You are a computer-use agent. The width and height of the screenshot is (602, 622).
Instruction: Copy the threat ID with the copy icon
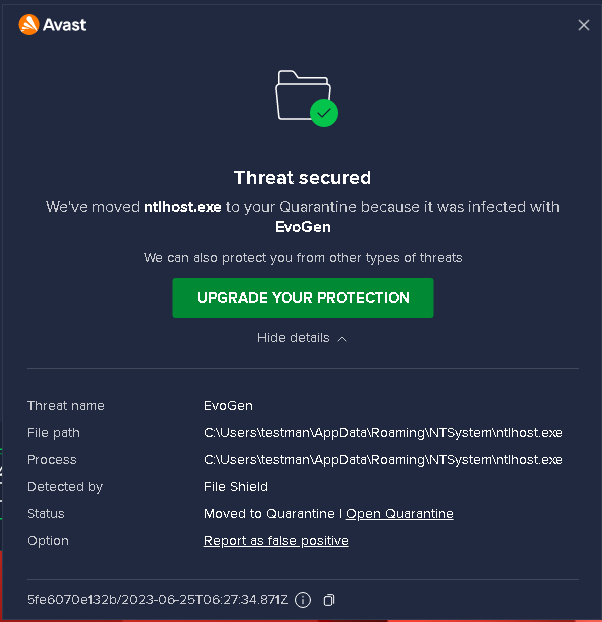pyautogui.click(x=329, y=600)
